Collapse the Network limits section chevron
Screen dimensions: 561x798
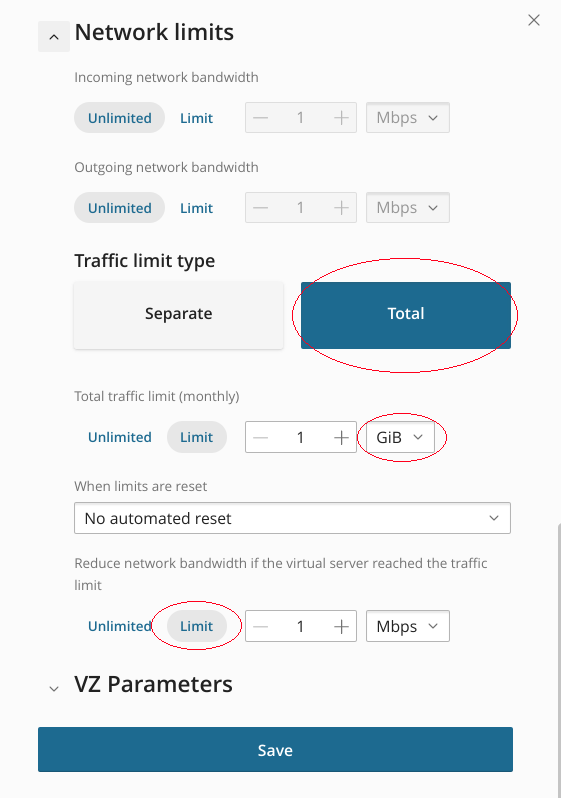click(54, 37)
